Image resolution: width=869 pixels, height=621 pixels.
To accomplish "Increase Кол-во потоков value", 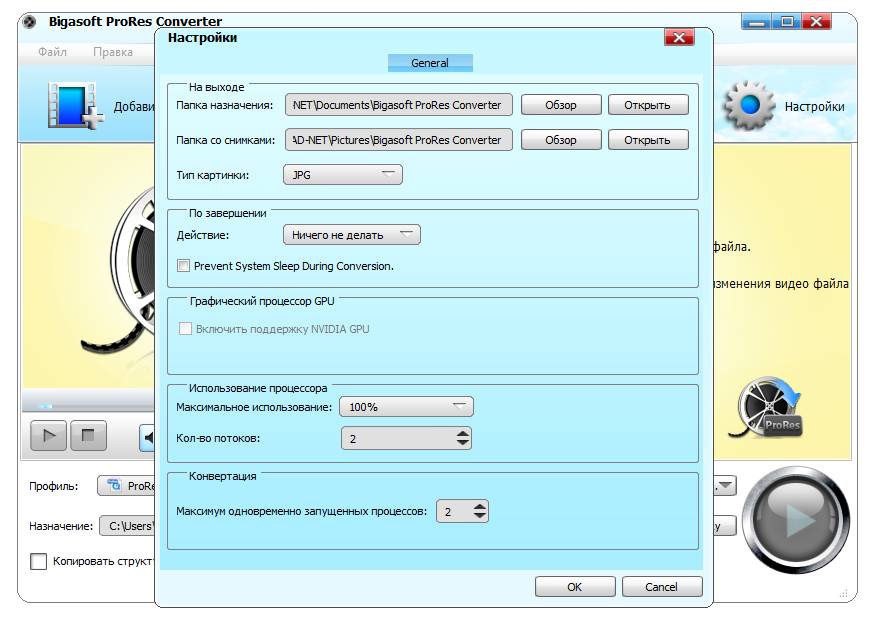I will [463, 433].
